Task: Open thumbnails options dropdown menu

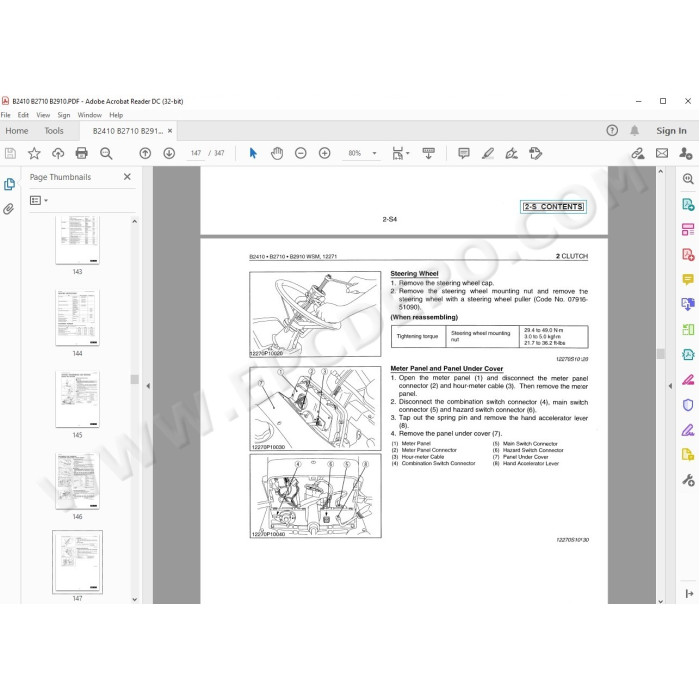Action: coord(38,200)
